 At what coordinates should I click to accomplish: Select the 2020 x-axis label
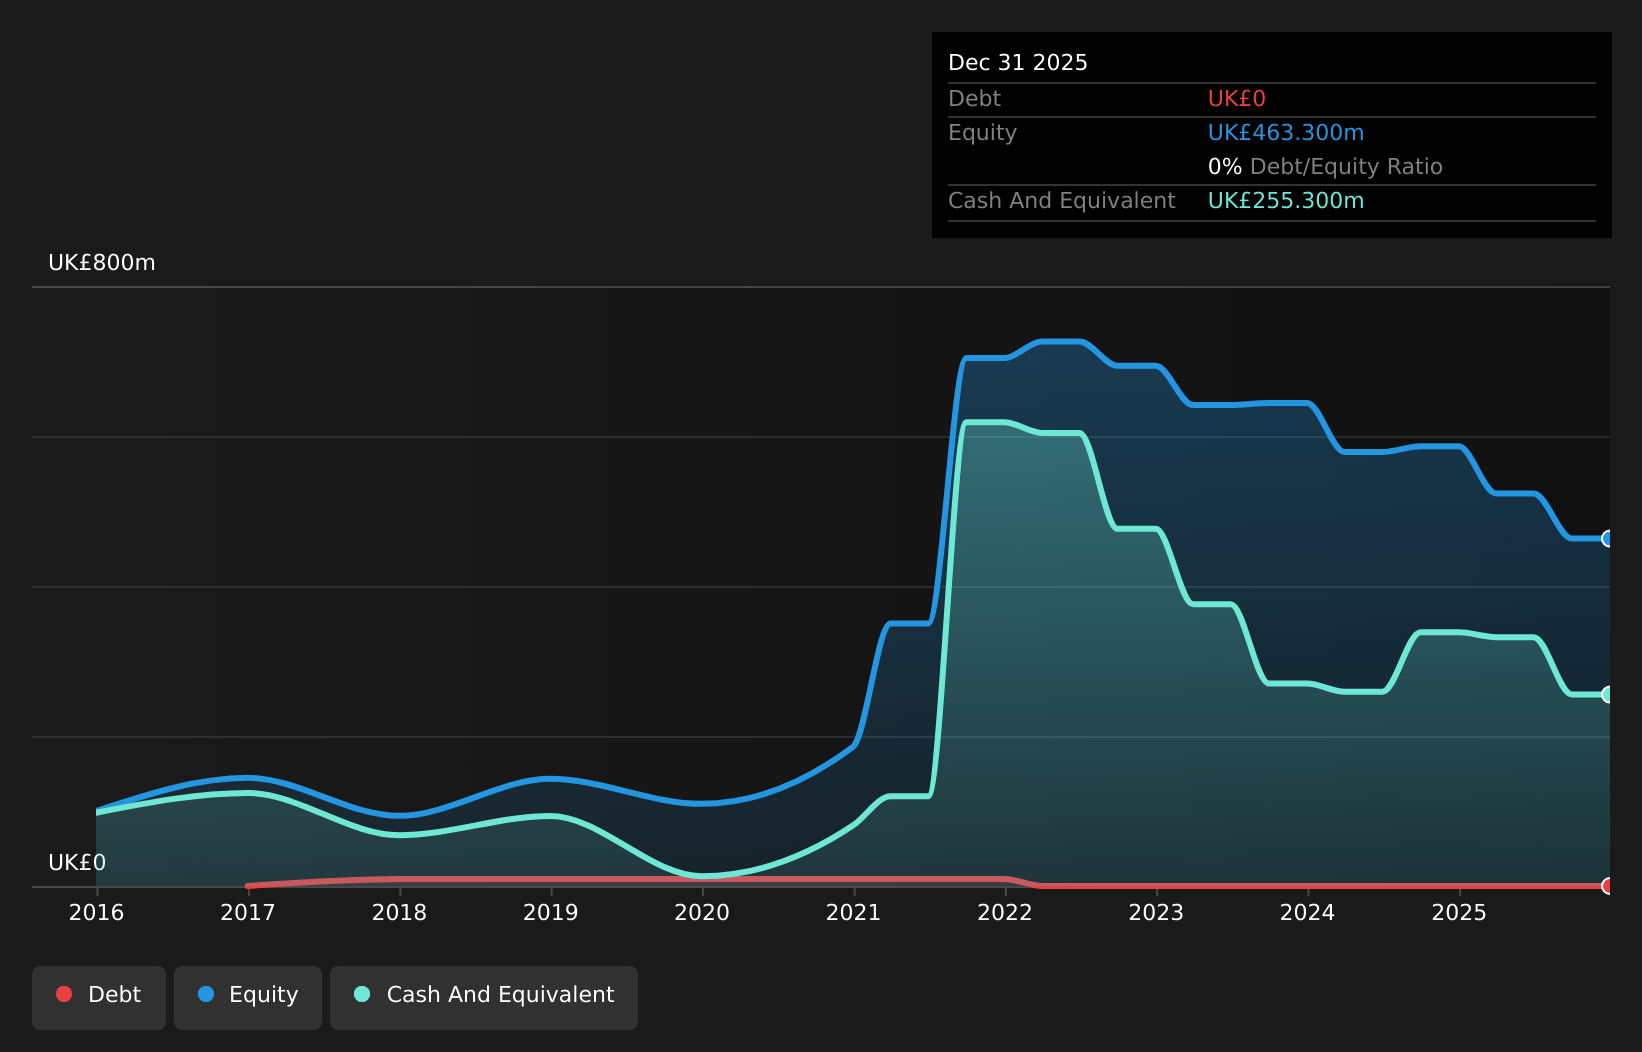pyautogui.click(x=702, y=912)
